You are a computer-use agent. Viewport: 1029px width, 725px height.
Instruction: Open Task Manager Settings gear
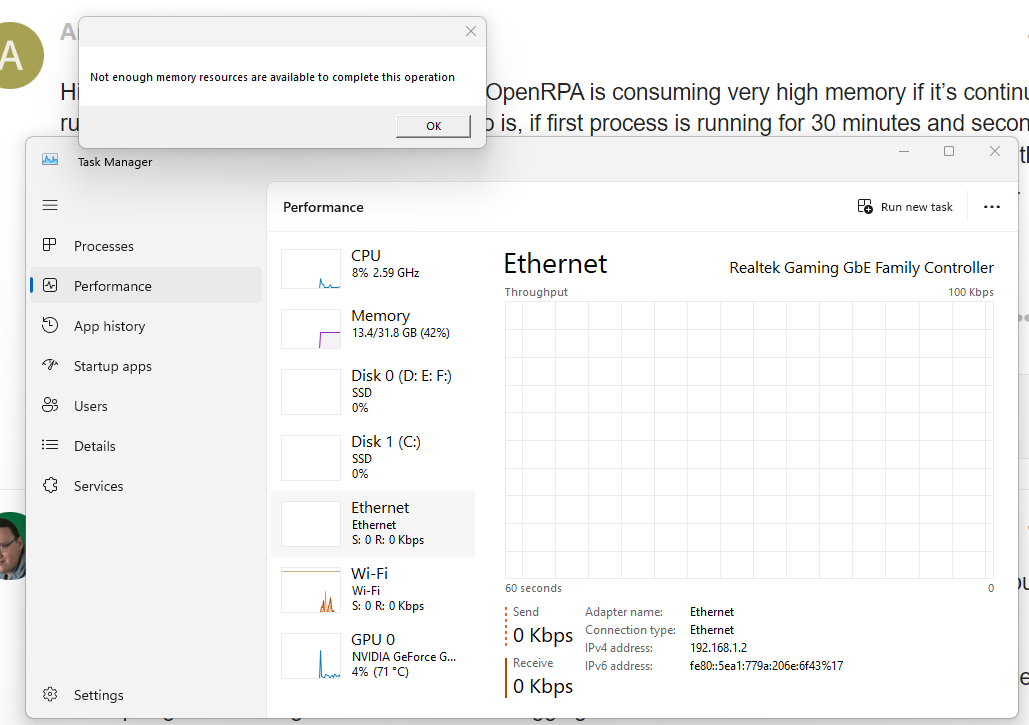click(50, 695)
